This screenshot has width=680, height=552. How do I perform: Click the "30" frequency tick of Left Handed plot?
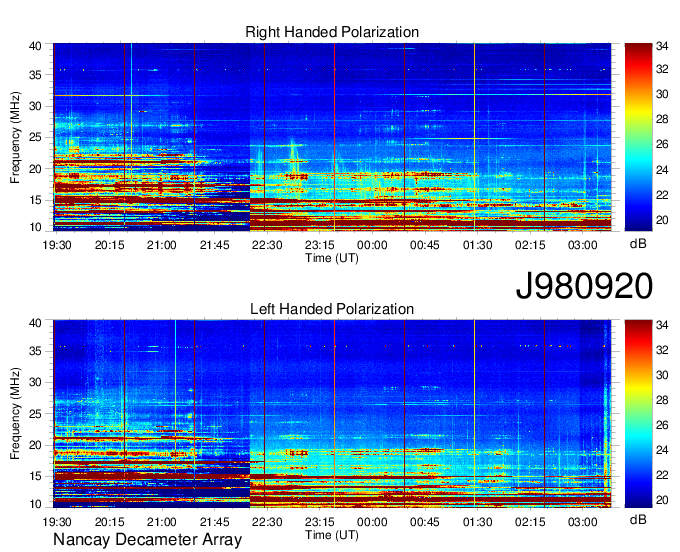pos(35,382)
